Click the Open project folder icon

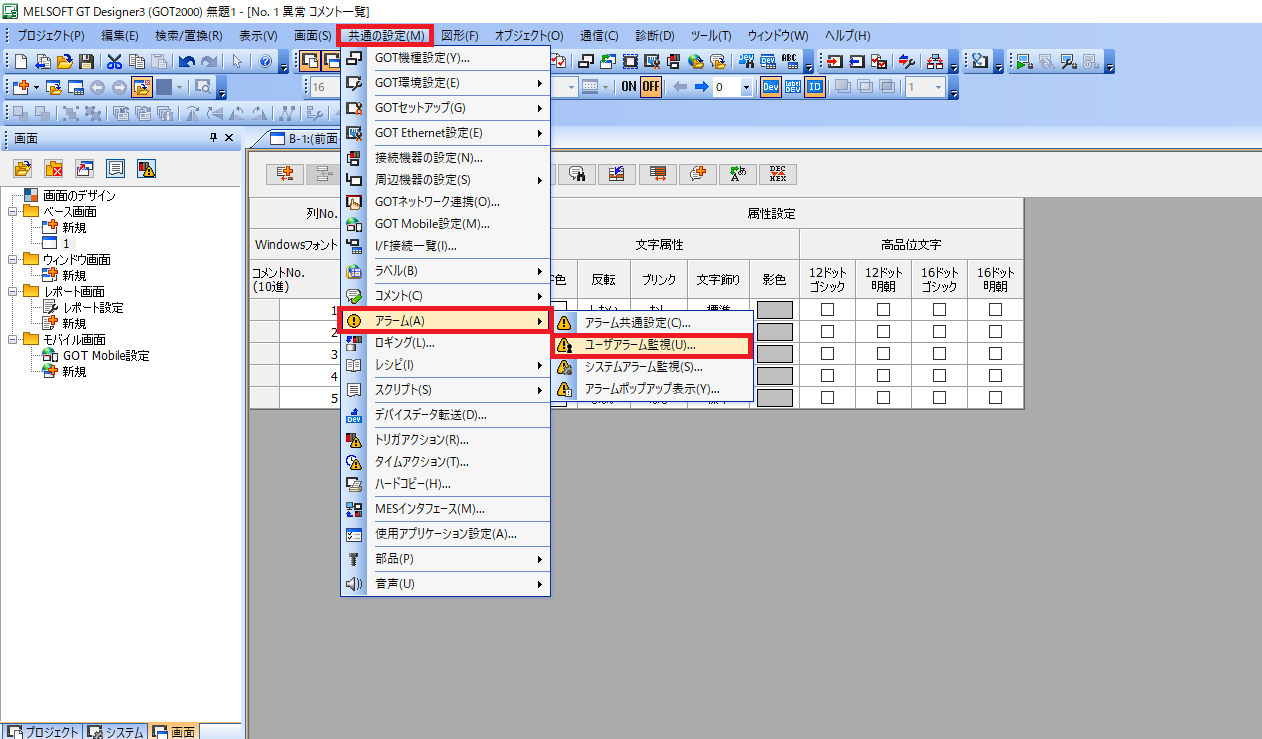tap(65, 61)
